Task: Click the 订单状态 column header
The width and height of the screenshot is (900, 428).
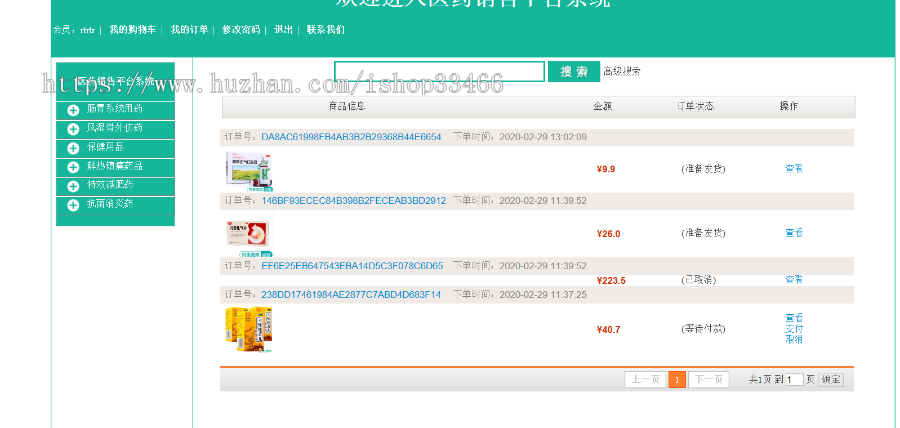Action: point(695,106)
